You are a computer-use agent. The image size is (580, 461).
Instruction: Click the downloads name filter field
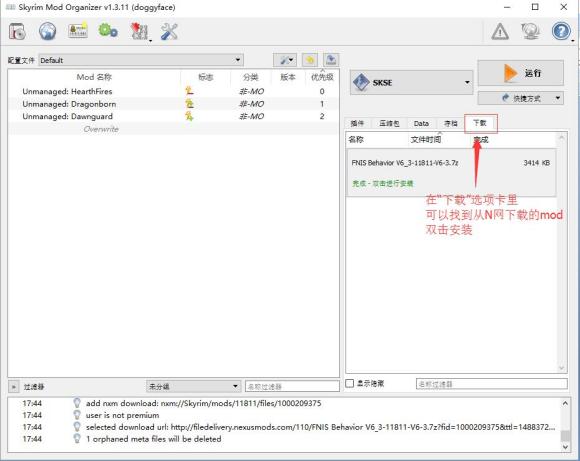pyautogui.click(x=492, y=384)
